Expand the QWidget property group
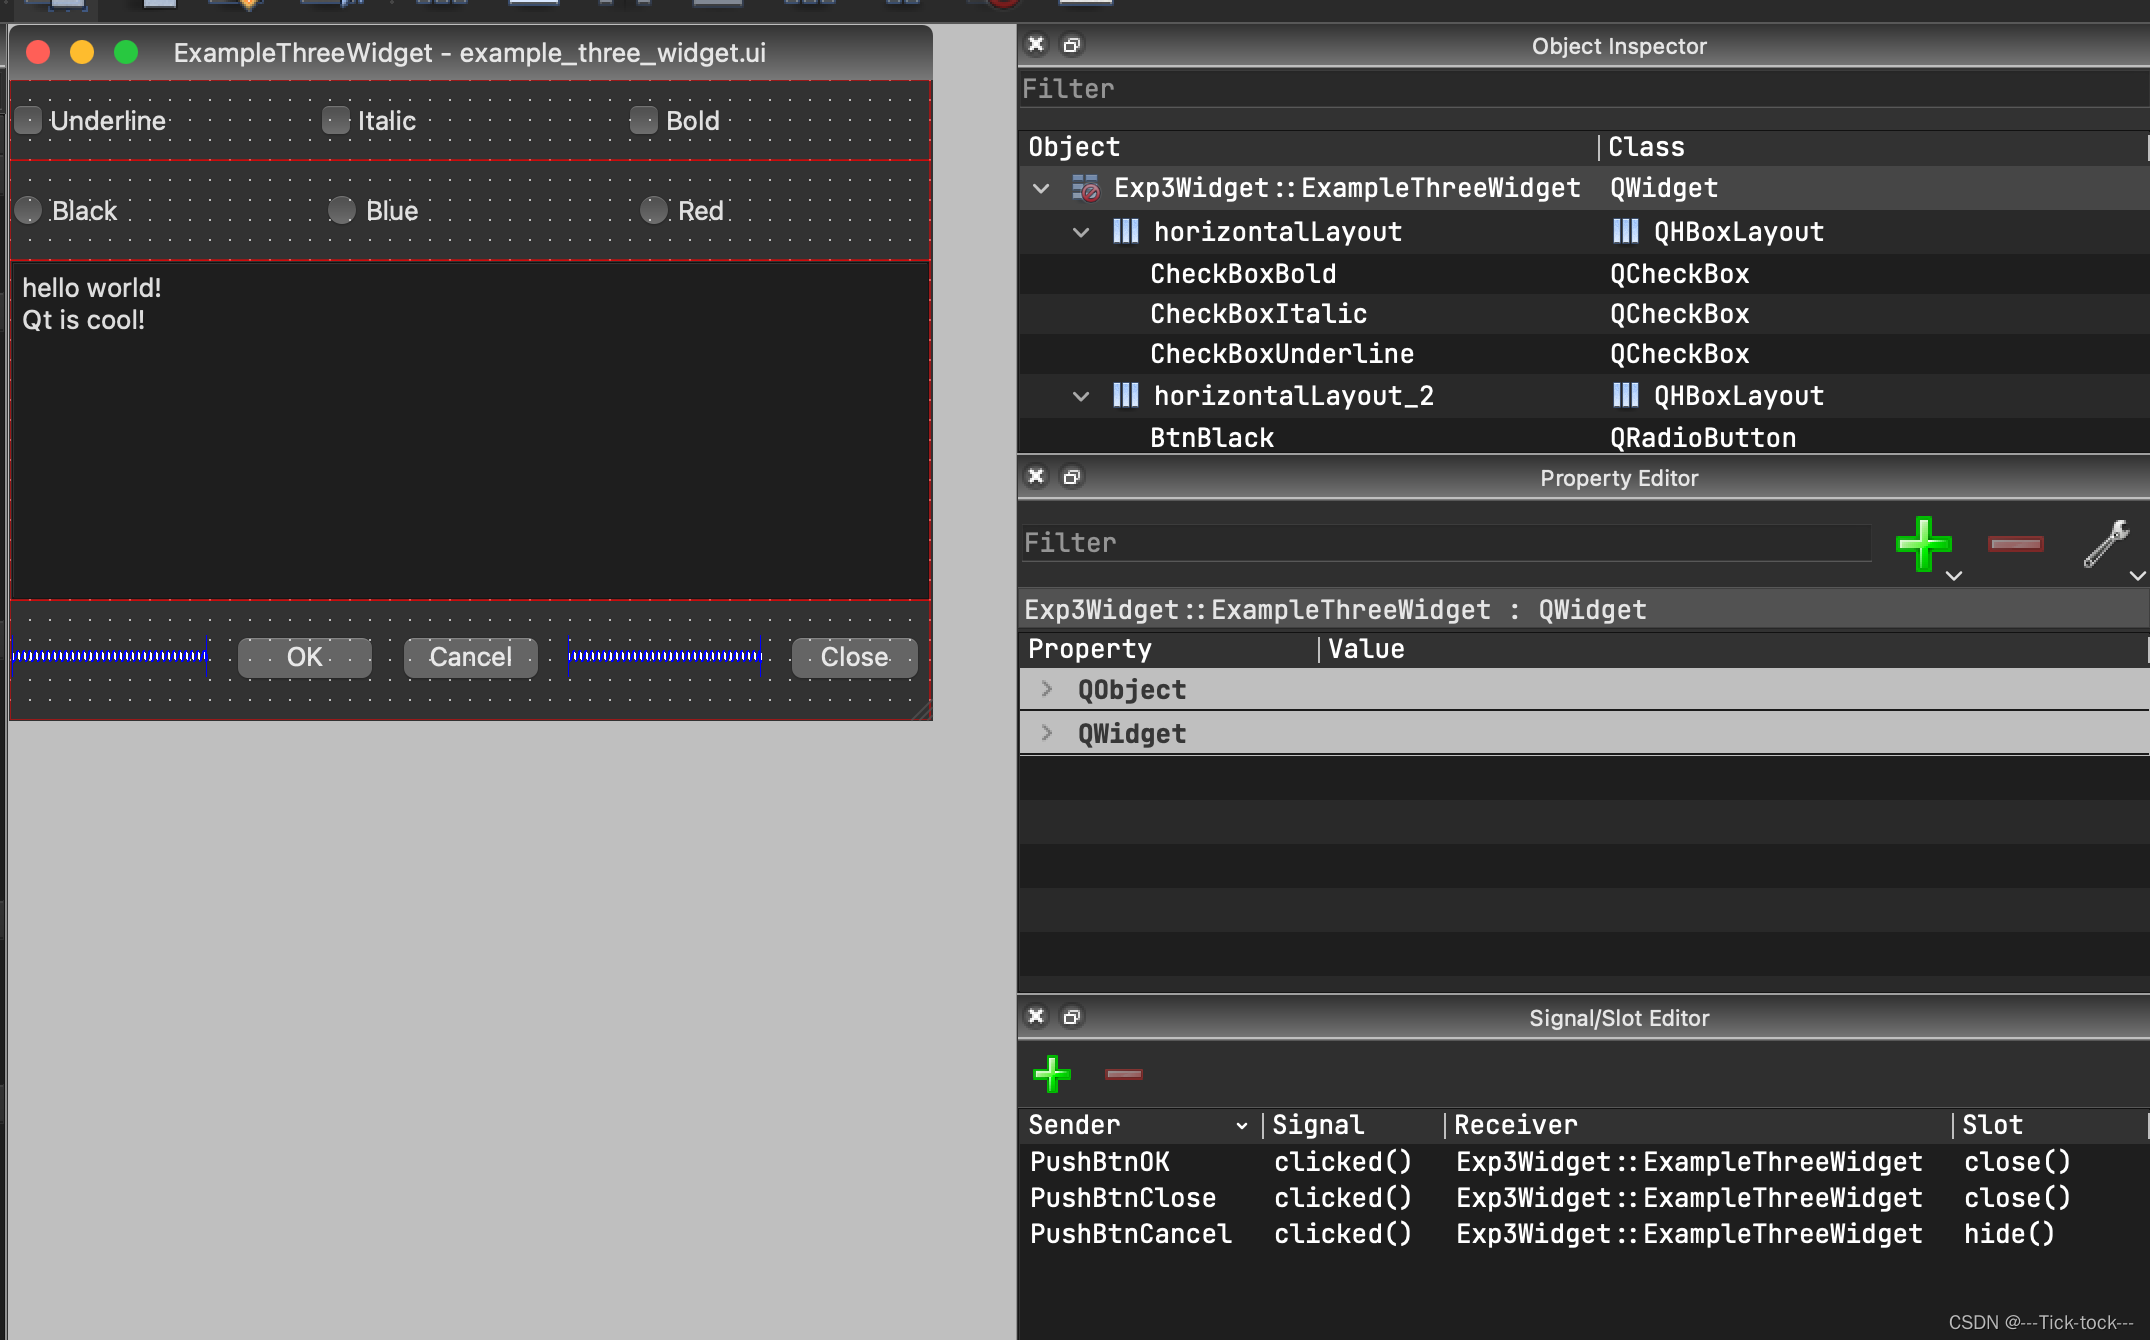 [x=1046, y=733]
